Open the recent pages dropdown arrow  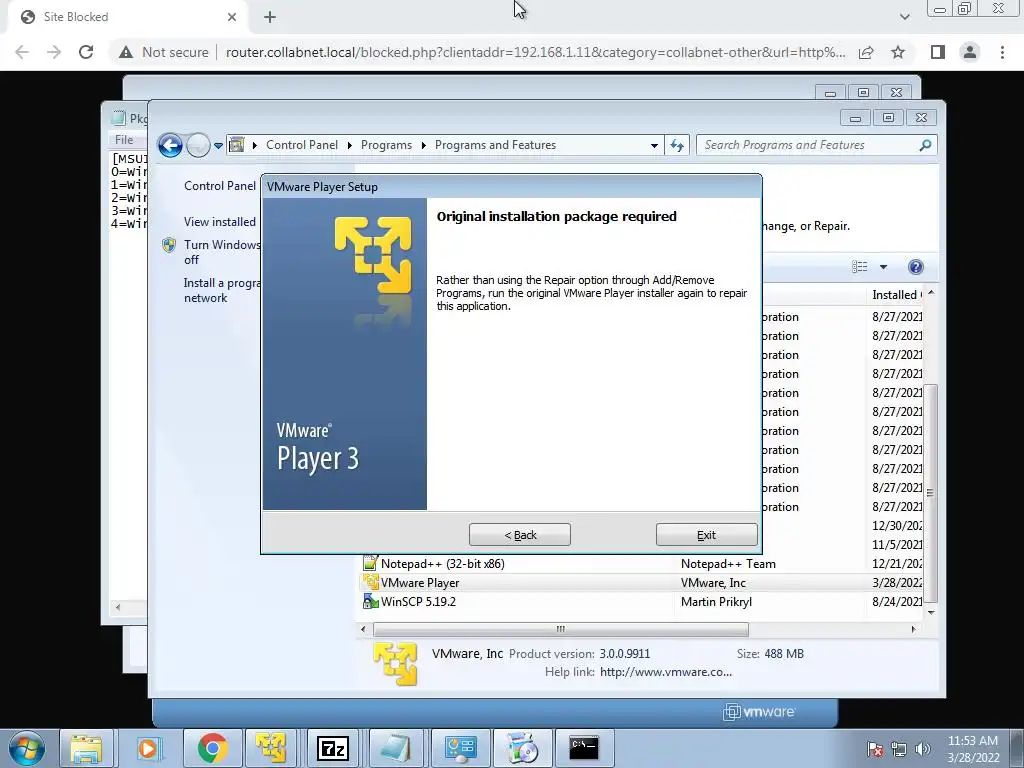(x=218, y=146)
